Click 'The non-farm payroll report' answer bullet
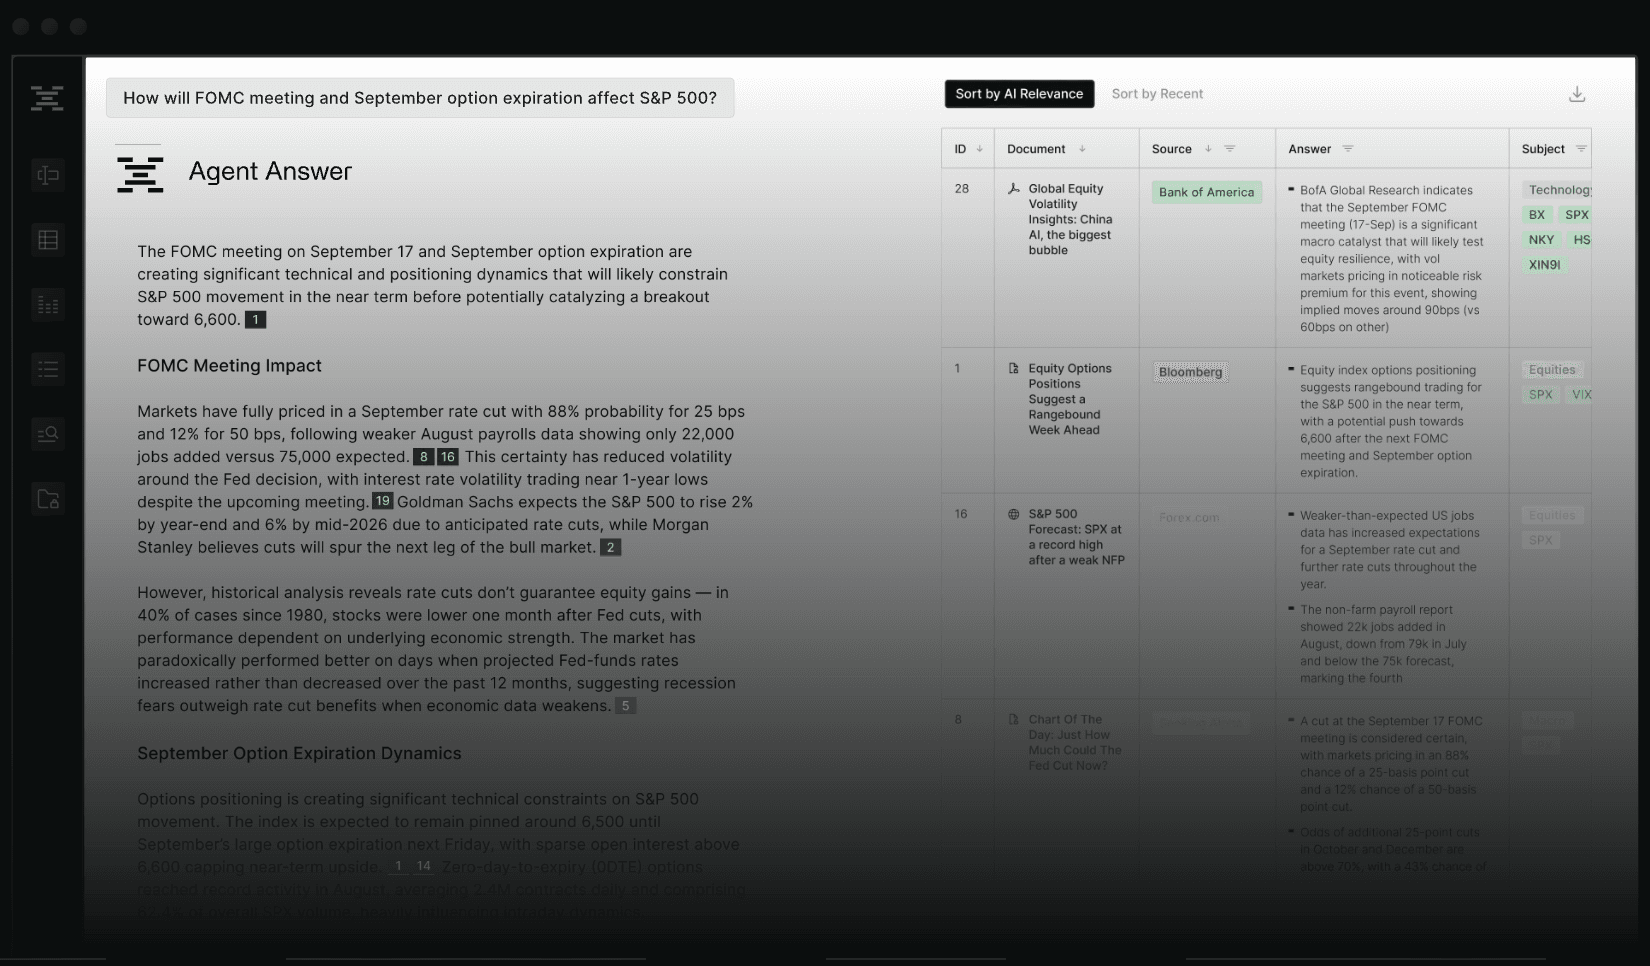The width and height of the screenshot is (1650, 966). click(1384, 644)
